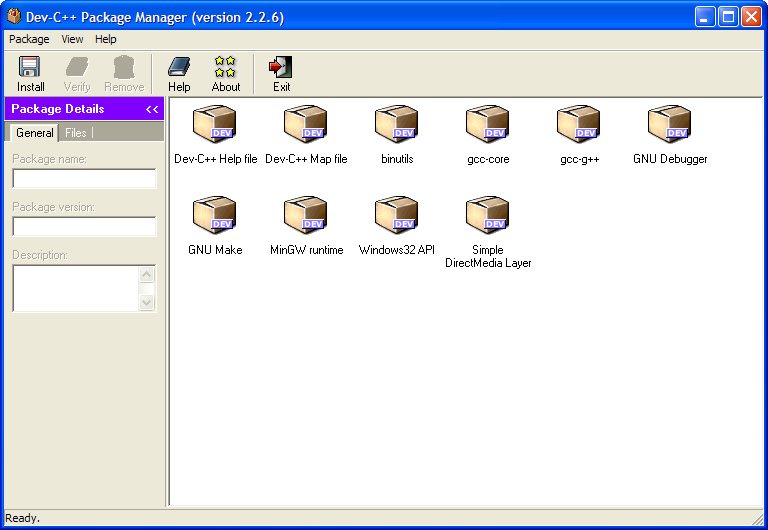This screenshot has height=530, width=768.
Task: Select the GNU Make package icon
Action: [215, 215]
